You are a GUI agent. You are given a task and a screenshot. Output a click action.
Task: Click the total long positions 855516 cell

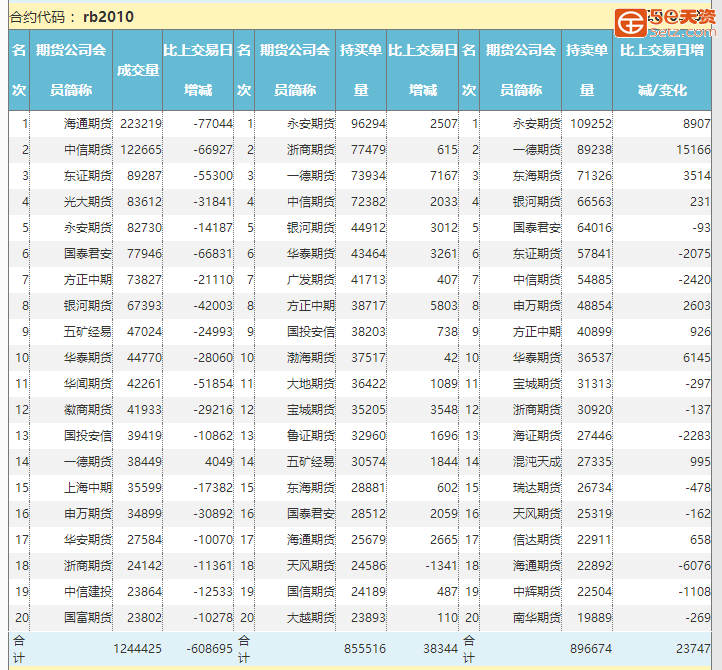364,649
